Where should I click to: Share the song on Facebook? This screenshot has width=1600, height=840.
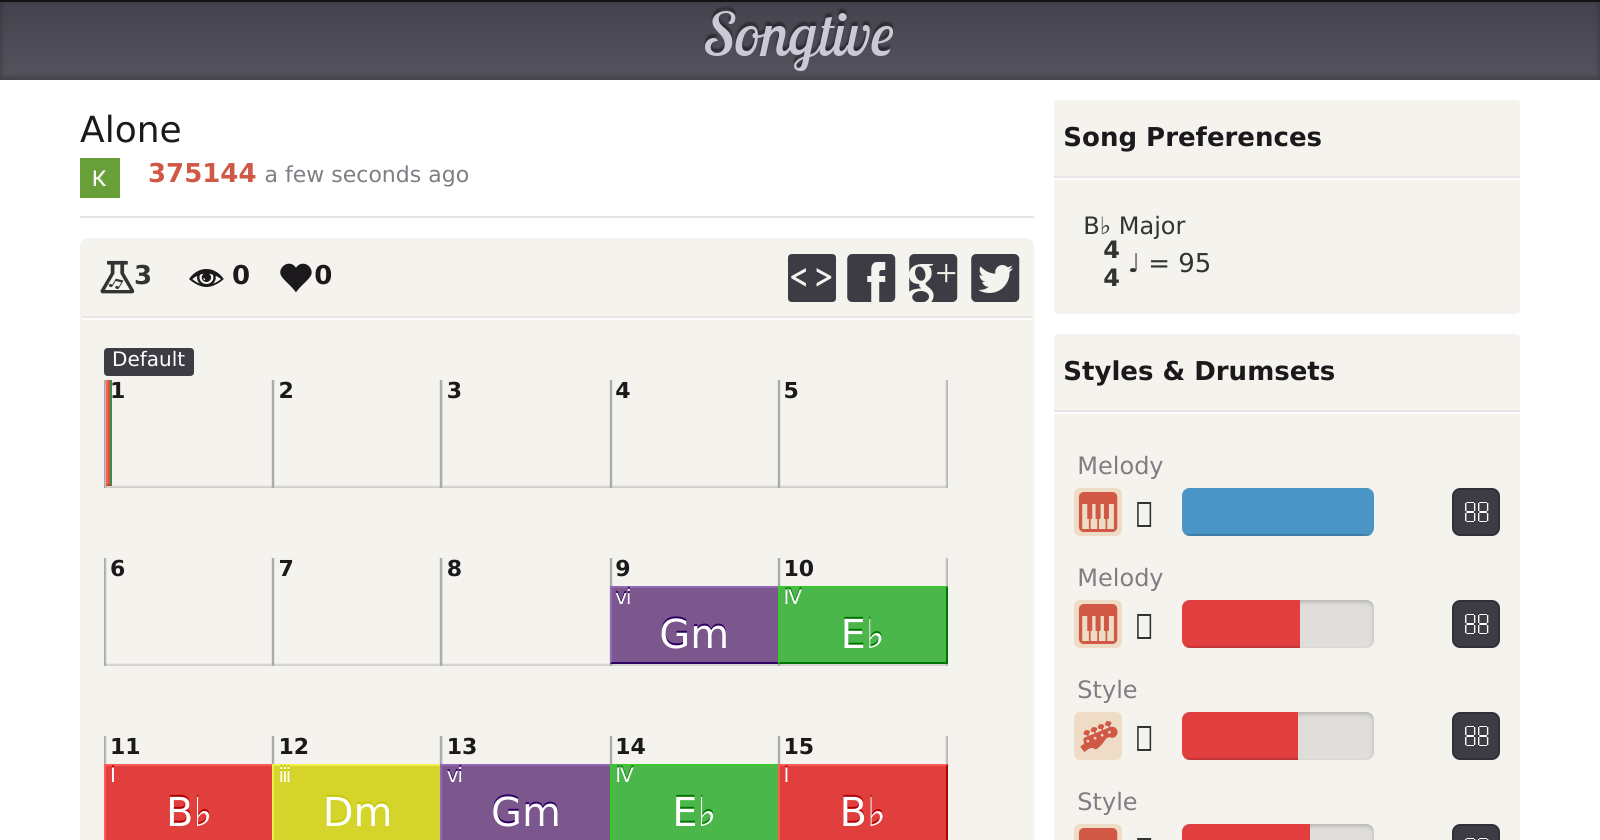(x=871, y=278)
